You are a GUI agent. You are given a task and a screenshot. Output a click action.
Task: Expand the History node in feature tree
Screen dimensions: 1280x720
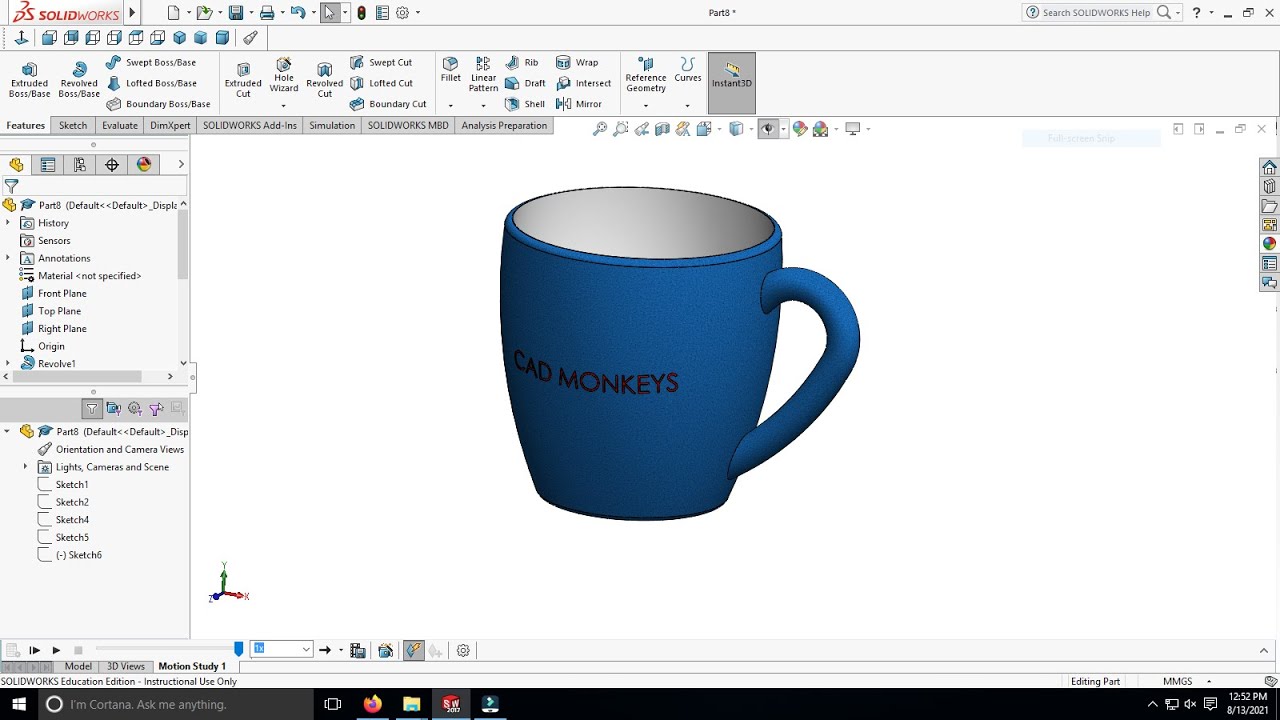8,223
